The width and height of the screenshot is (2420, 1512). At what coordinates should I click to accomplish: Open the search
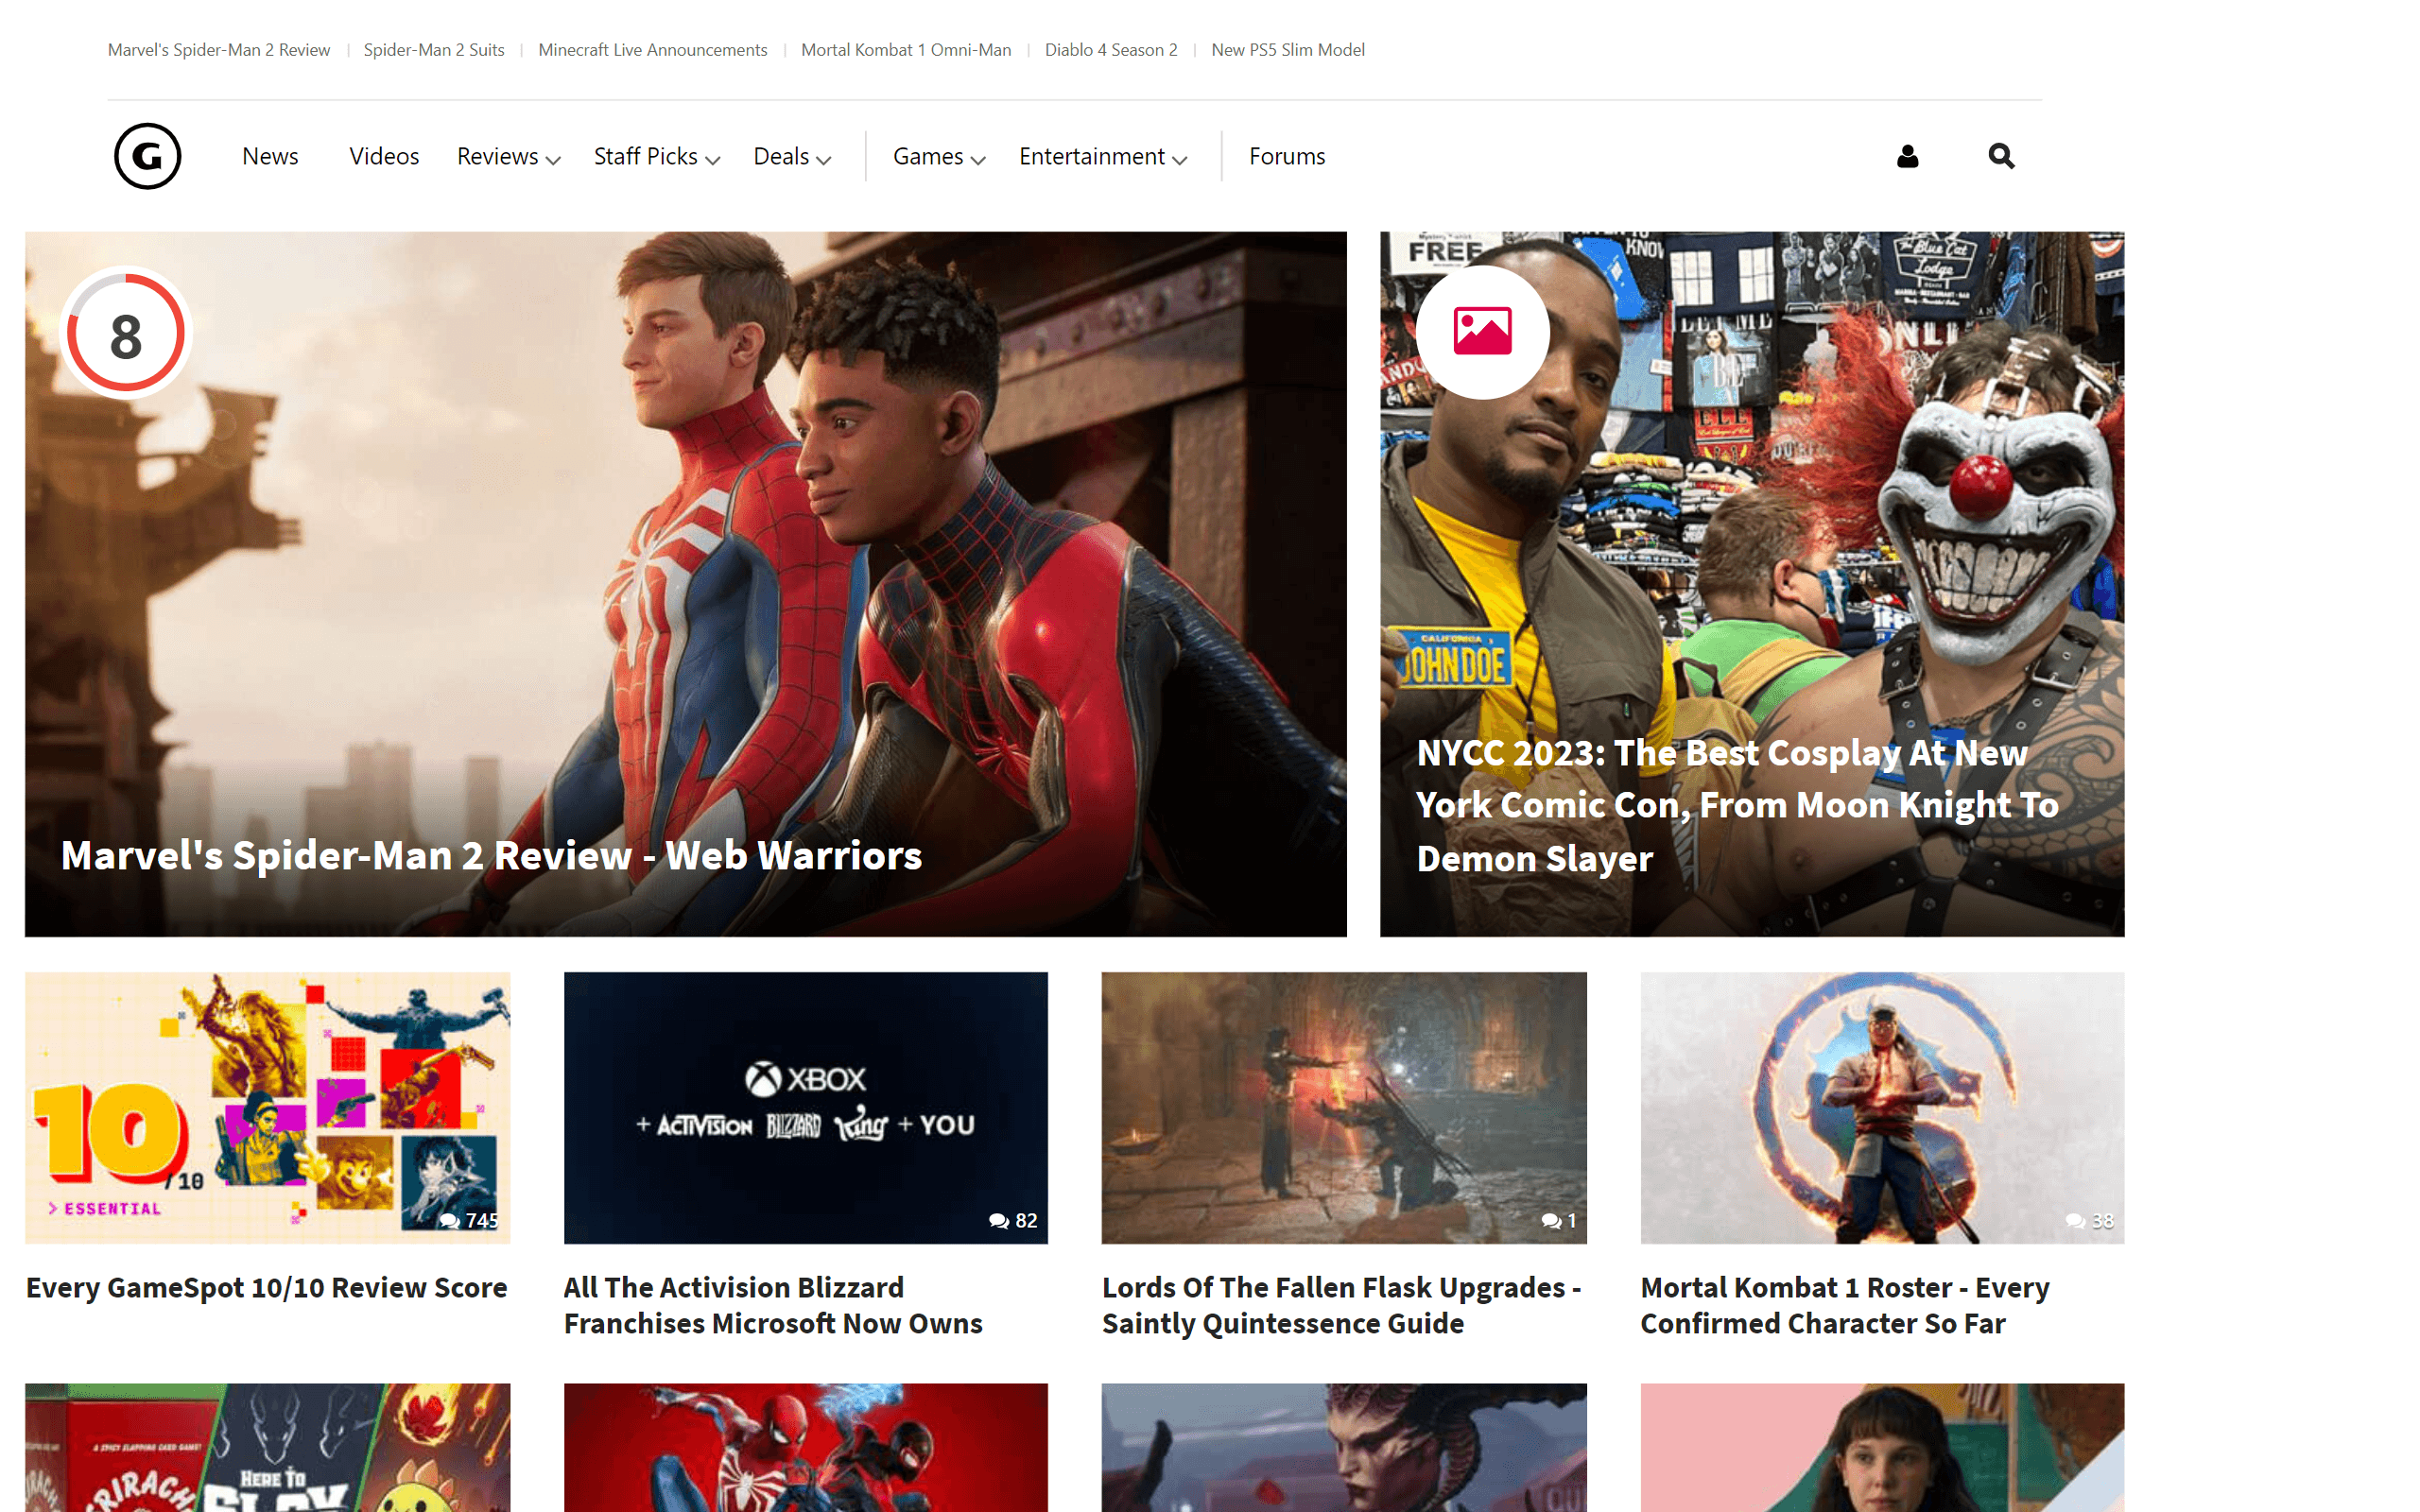2000,156
